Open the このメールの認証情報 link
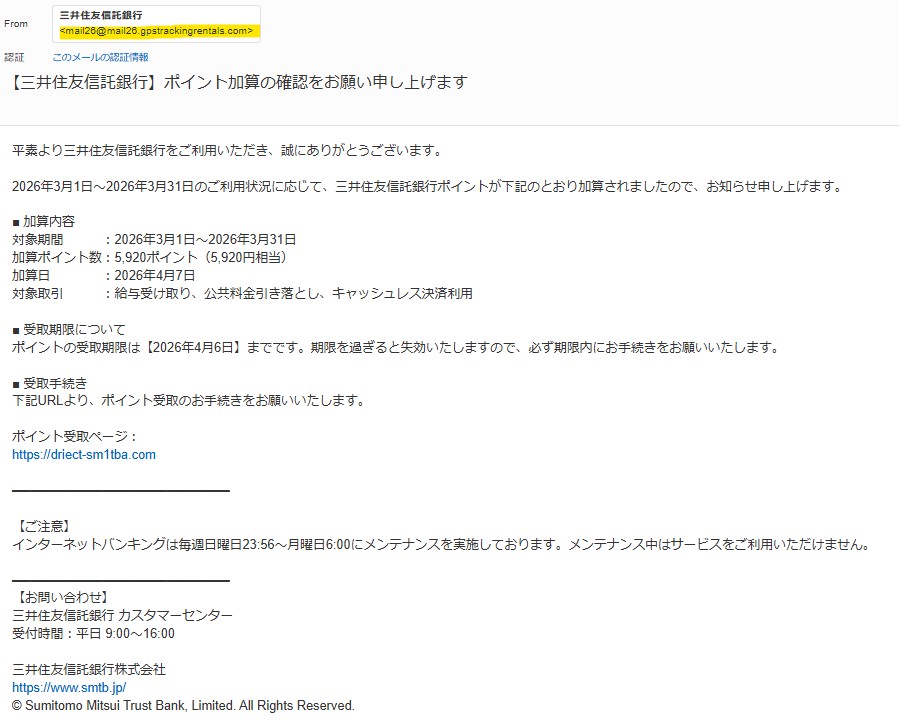This screenshot has width=899, height=724. [100, 58]
